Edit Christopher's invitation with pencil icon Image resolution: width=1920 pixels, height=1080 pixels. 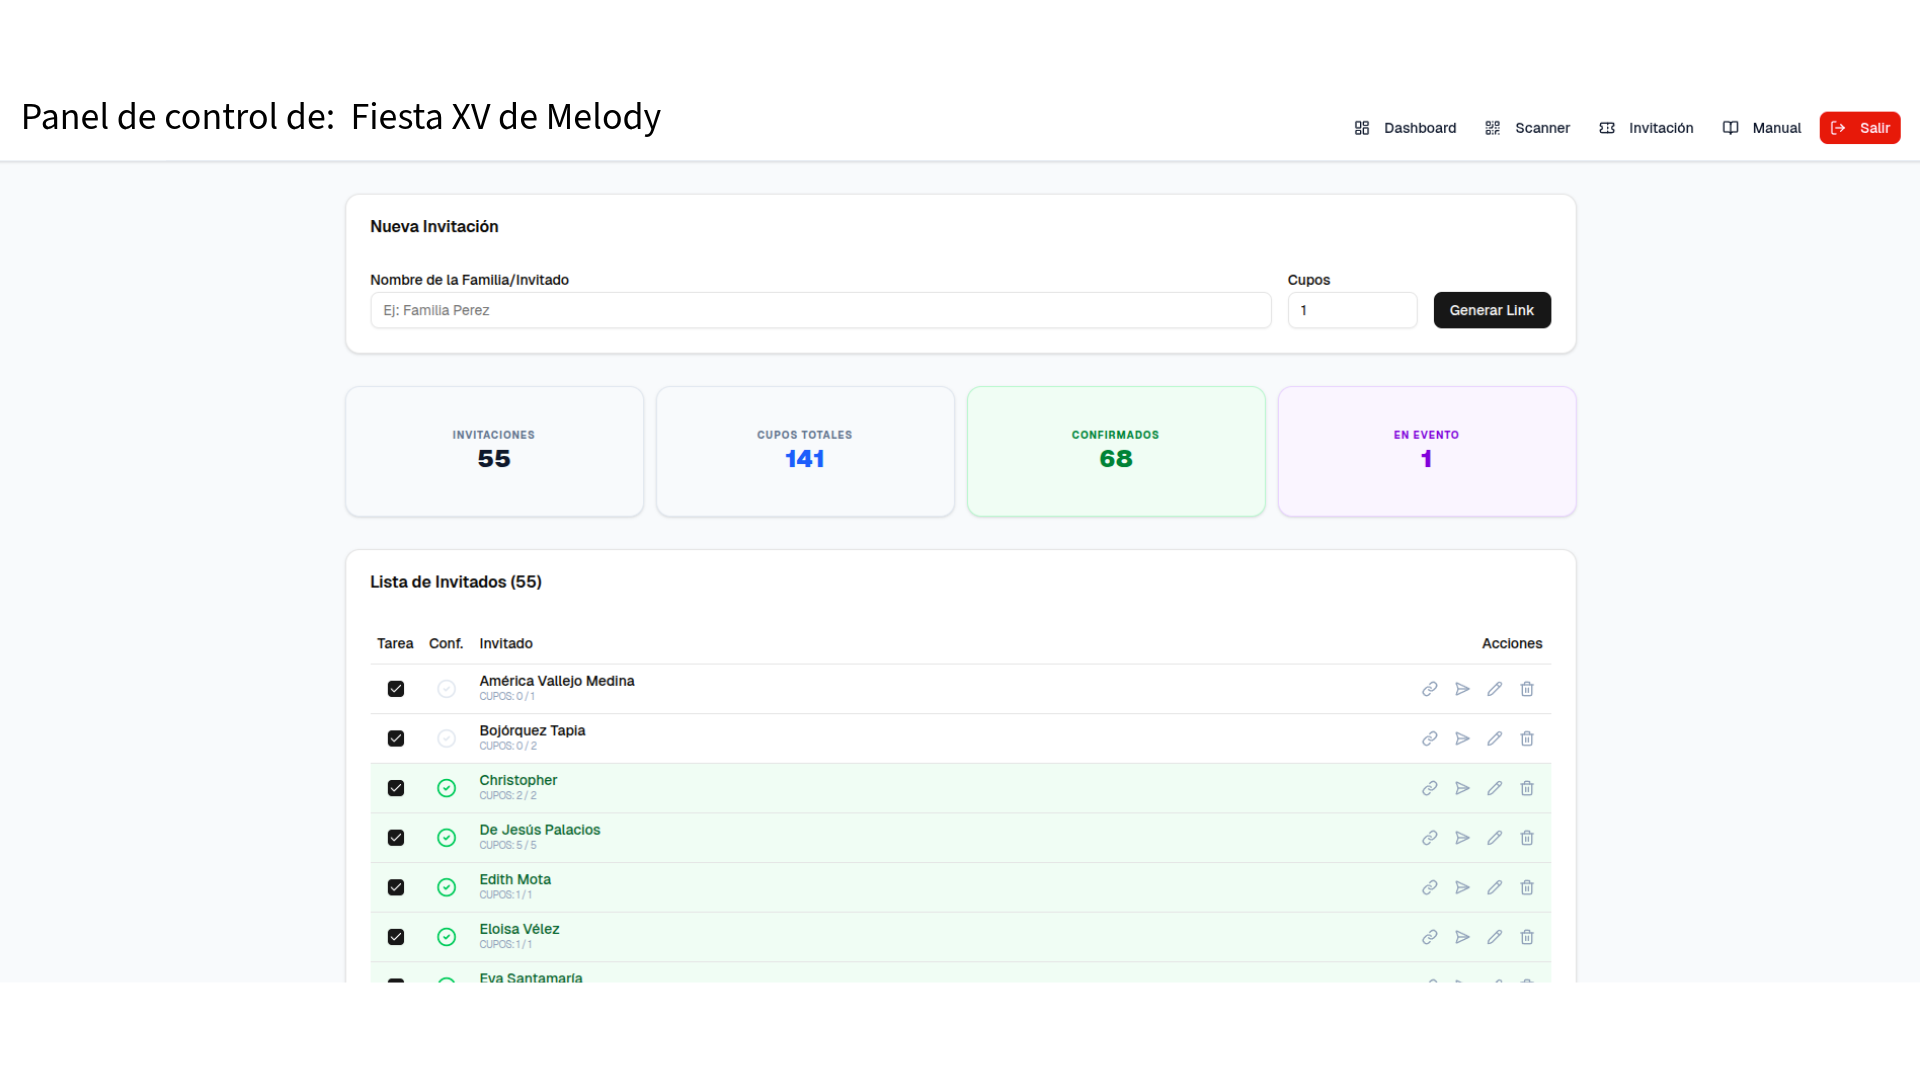pos(1494,788)
